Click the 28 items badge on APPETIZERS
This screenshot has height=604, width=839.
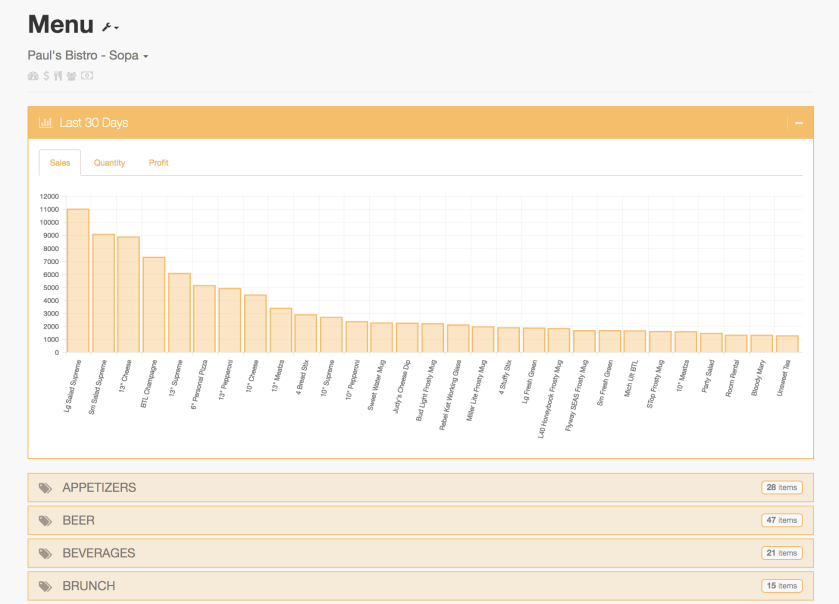point(782,488)
